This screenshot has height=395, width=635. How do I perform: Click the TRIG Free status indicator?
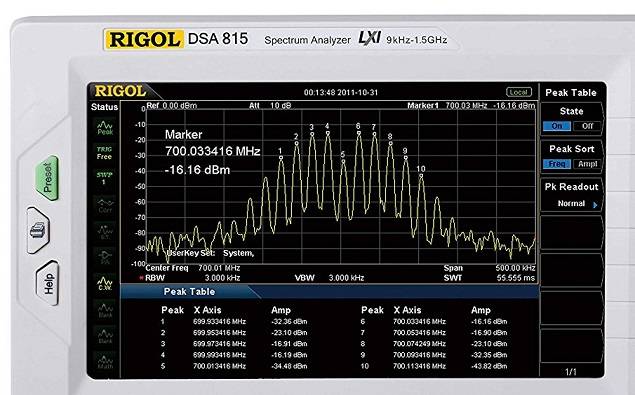[x=104, y=153]
